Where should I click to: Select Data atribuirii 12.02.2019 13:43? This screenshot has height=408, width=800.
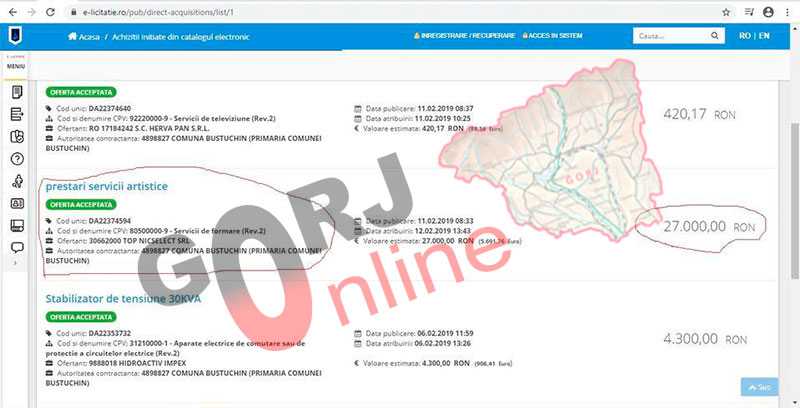[x=418, y=231]
